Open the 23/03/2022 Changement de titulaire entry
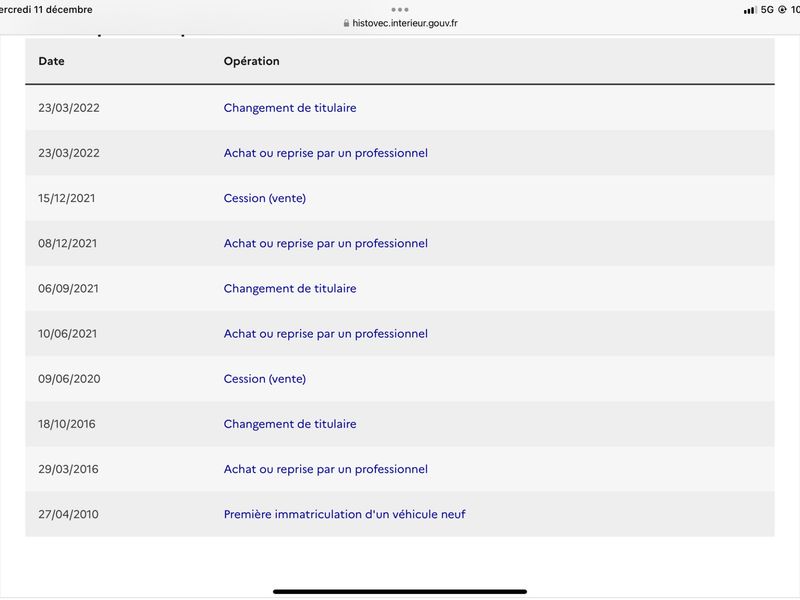The image size is (800, 600). pyautogui.click(x=290, y=108)
